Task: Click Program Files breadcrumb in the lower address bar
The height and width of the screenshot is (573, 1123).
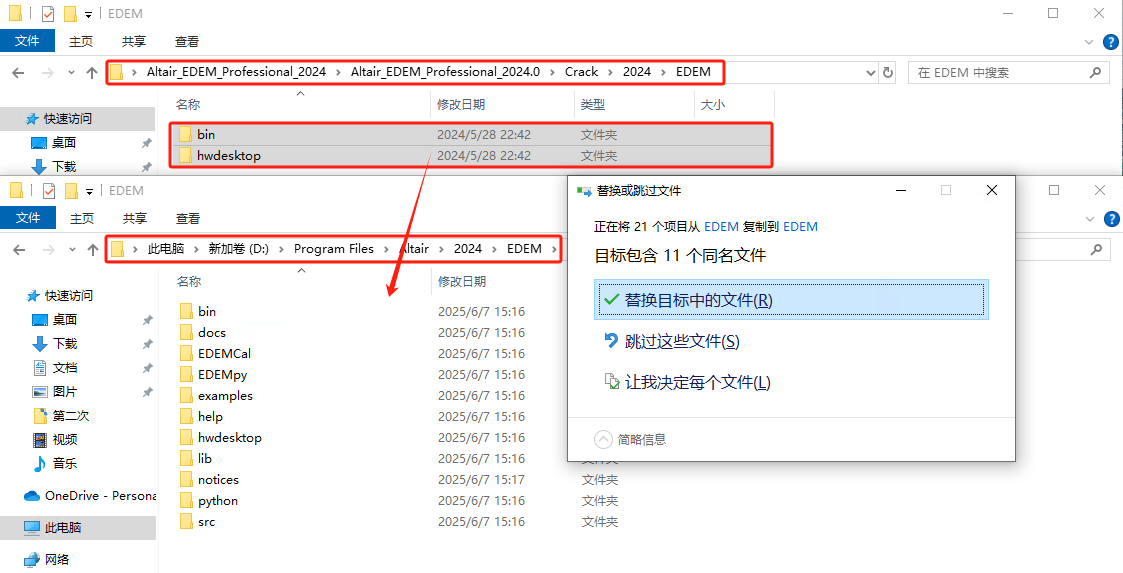Action: point(334,249)
